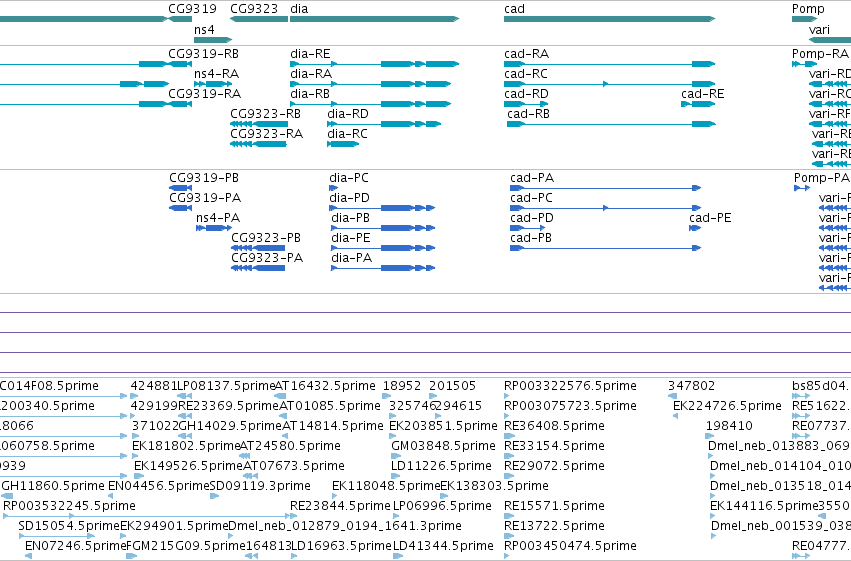This screenshot has height=561, width=851.
Task: Open EST GH11860.5prime
Action: [x=53, y=486]
